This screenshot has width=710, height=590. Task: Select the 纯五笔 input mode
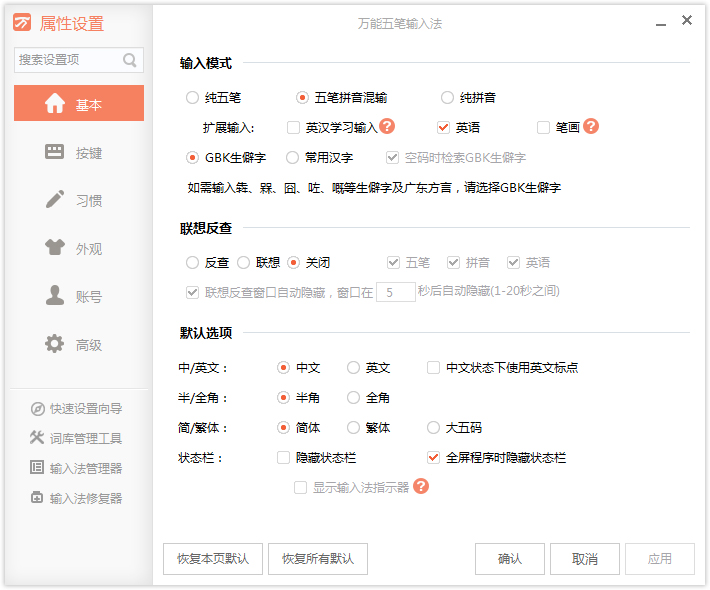(193, 98)
